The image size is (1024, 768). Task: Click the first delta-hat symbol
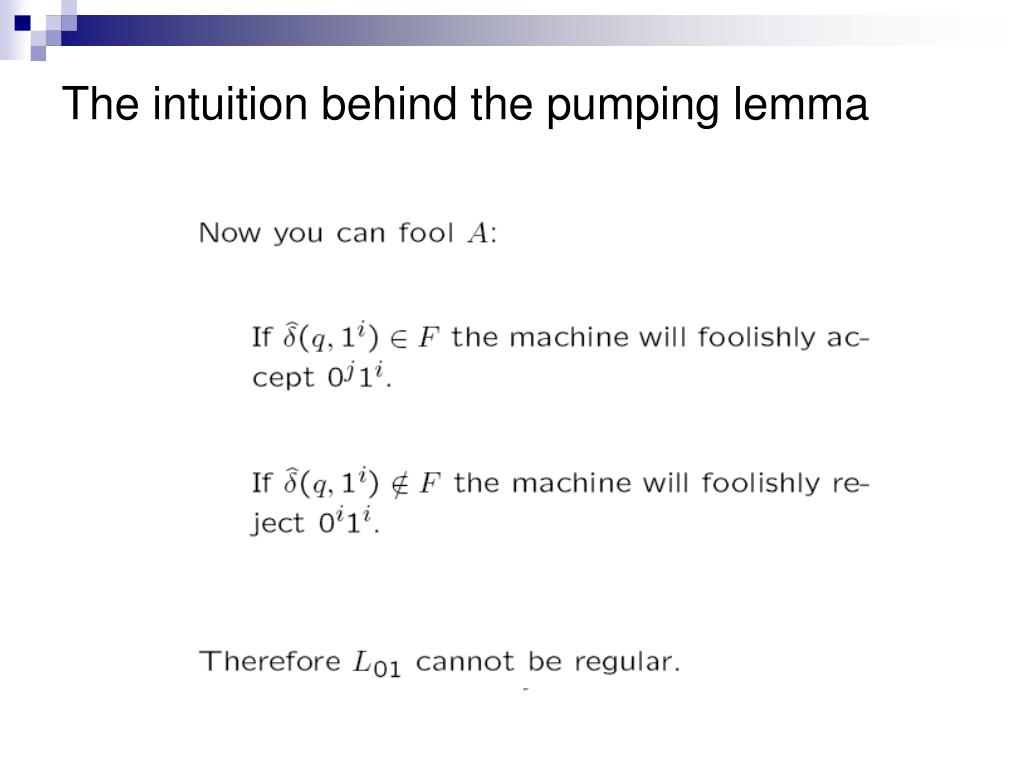(291, 336)
